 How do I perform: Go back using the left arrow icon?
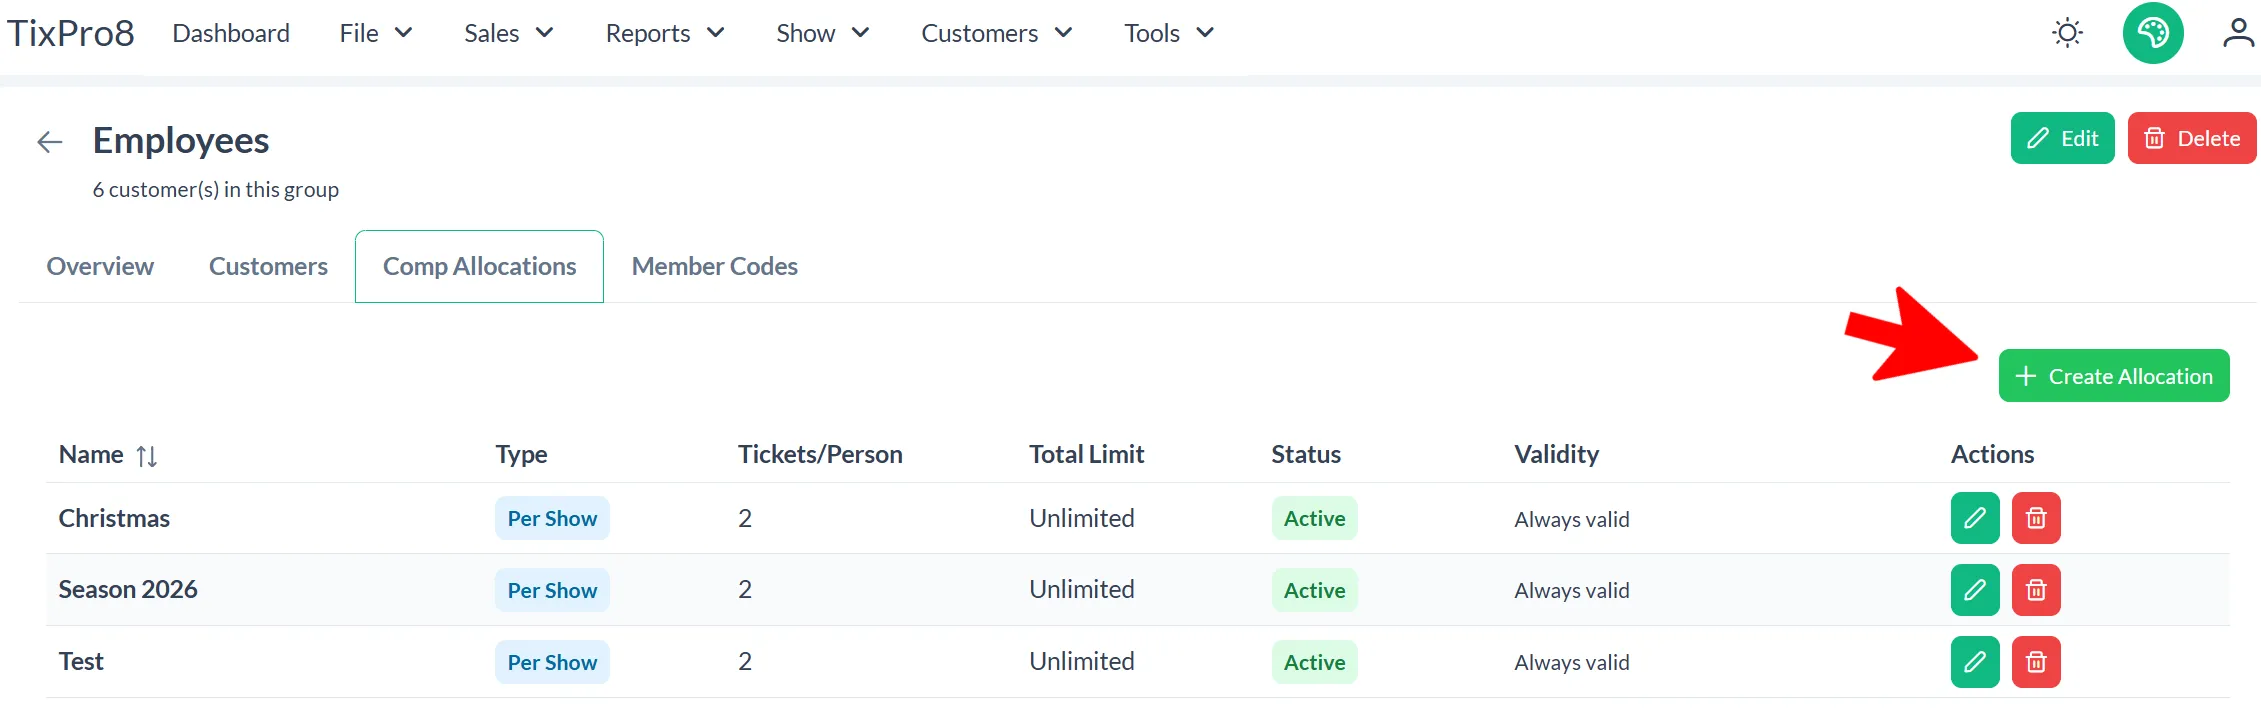[50, 142]
